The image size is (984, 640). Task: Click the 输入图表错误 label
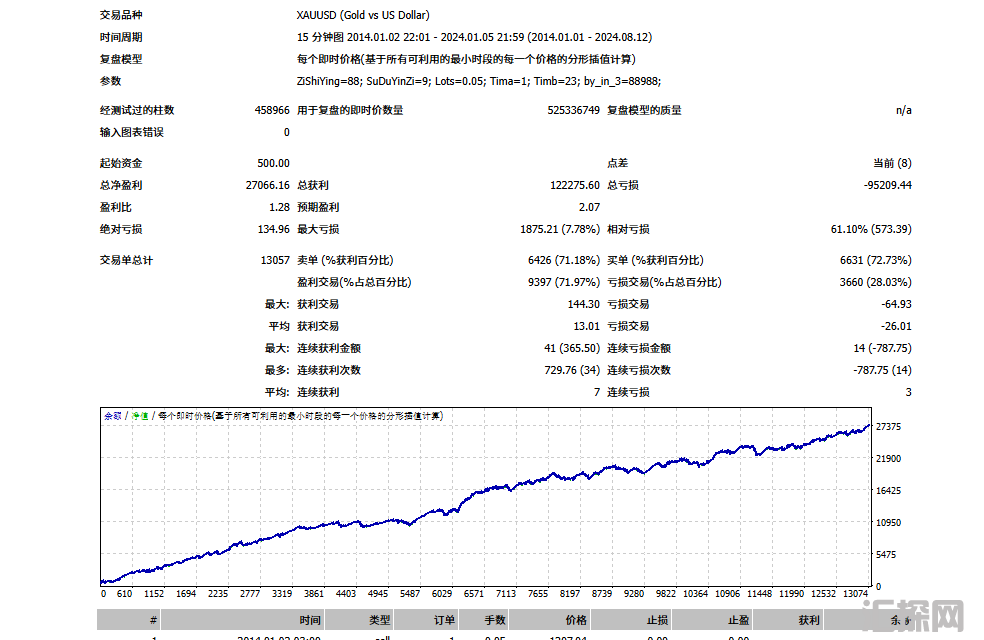tap(131, 132)
